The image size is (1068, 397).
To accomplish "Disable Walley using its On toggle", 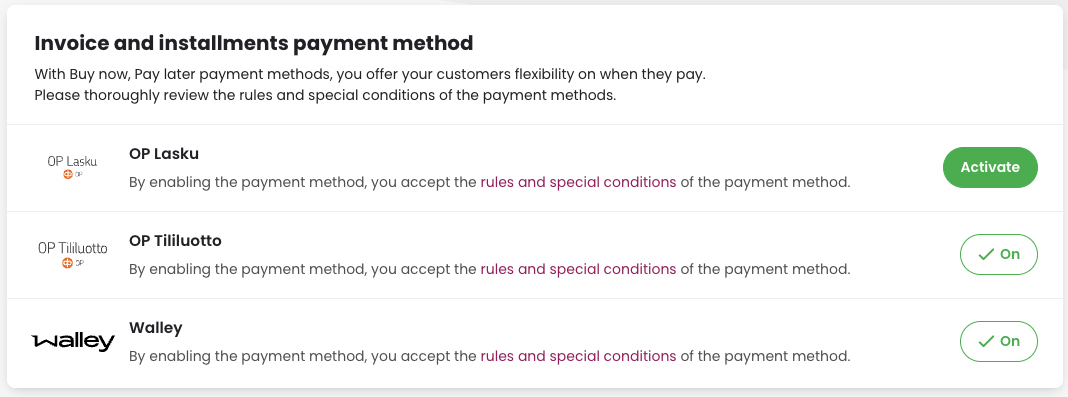I will pos(999,341).
